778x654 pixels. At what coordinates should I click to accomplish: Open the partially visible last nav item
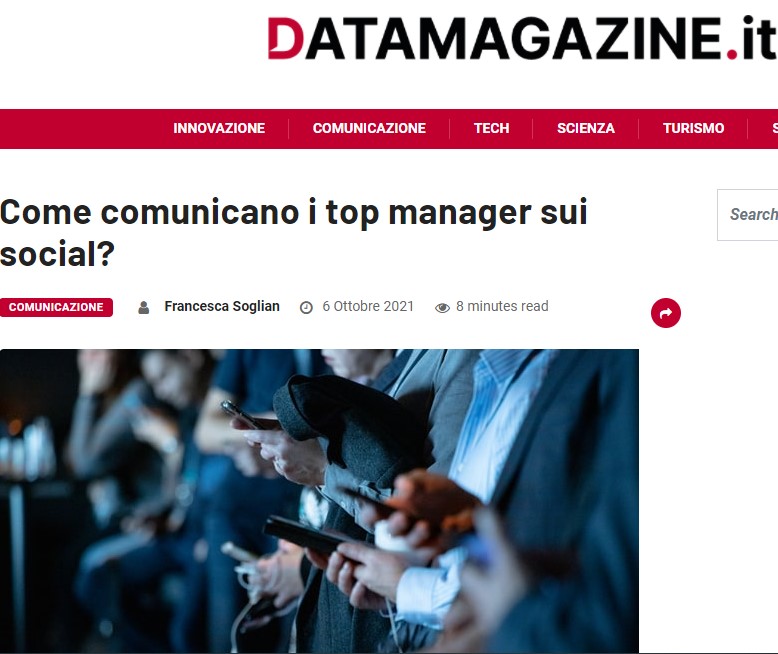[775, 128]
